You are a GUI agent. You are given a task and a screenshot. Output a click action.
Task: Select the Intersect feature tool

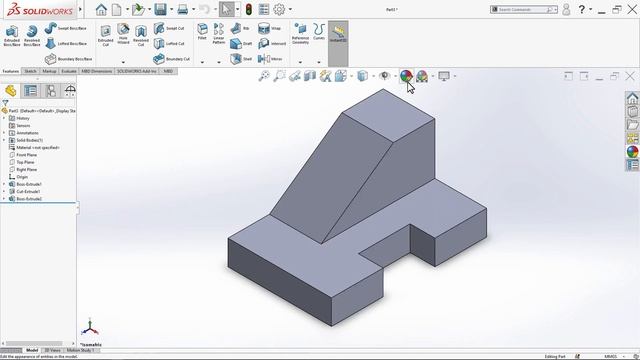tap(272, 43)
